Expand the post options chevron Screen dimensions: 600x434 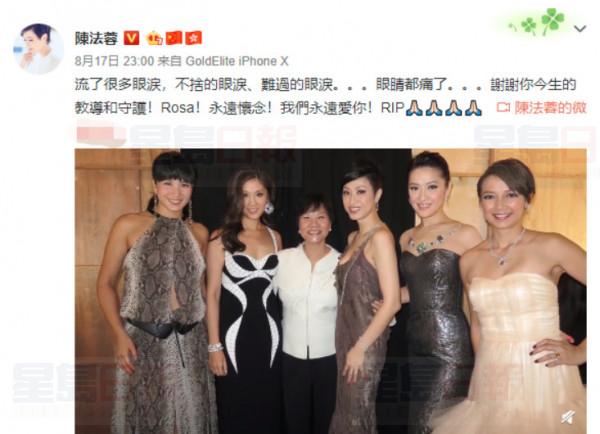[x=580, y=29]
